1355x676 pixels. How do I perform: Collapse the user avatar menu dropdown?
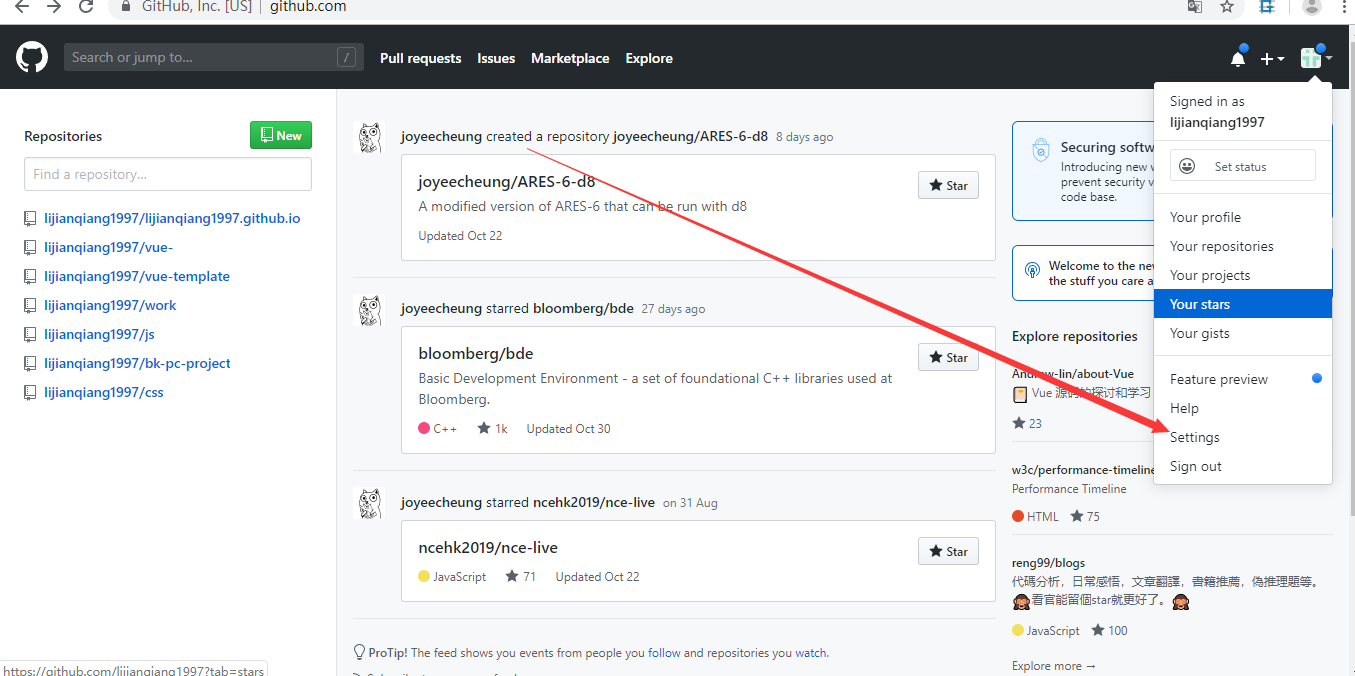tap(1316, 58)
